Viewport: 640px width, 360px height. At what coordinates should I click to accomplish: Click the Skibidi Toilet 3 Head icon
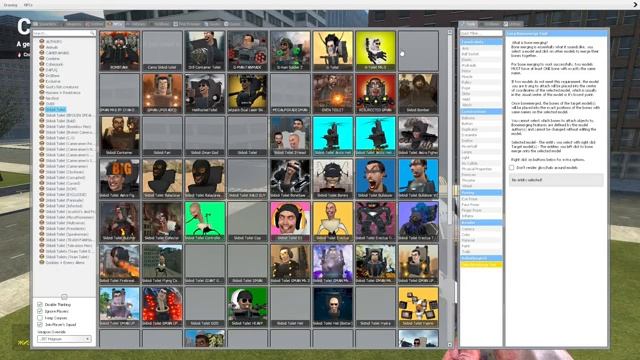[x=290, y=136]
